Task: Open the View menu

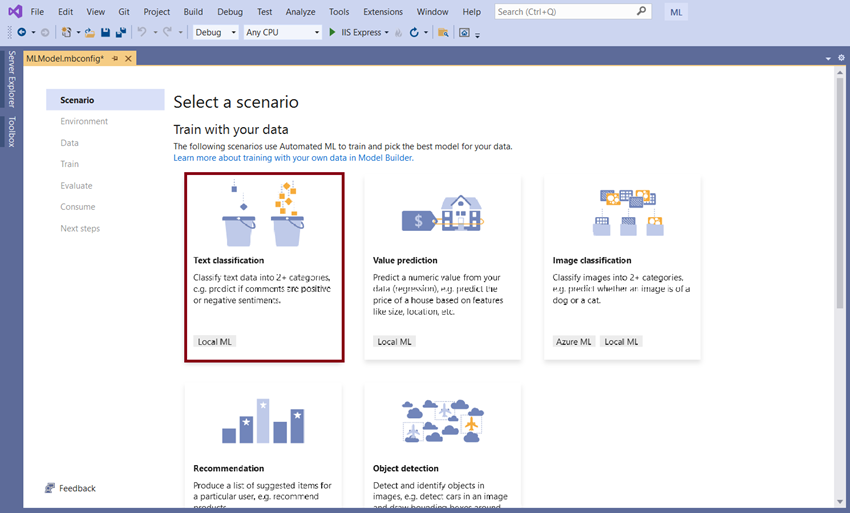Action: point(95,11)
